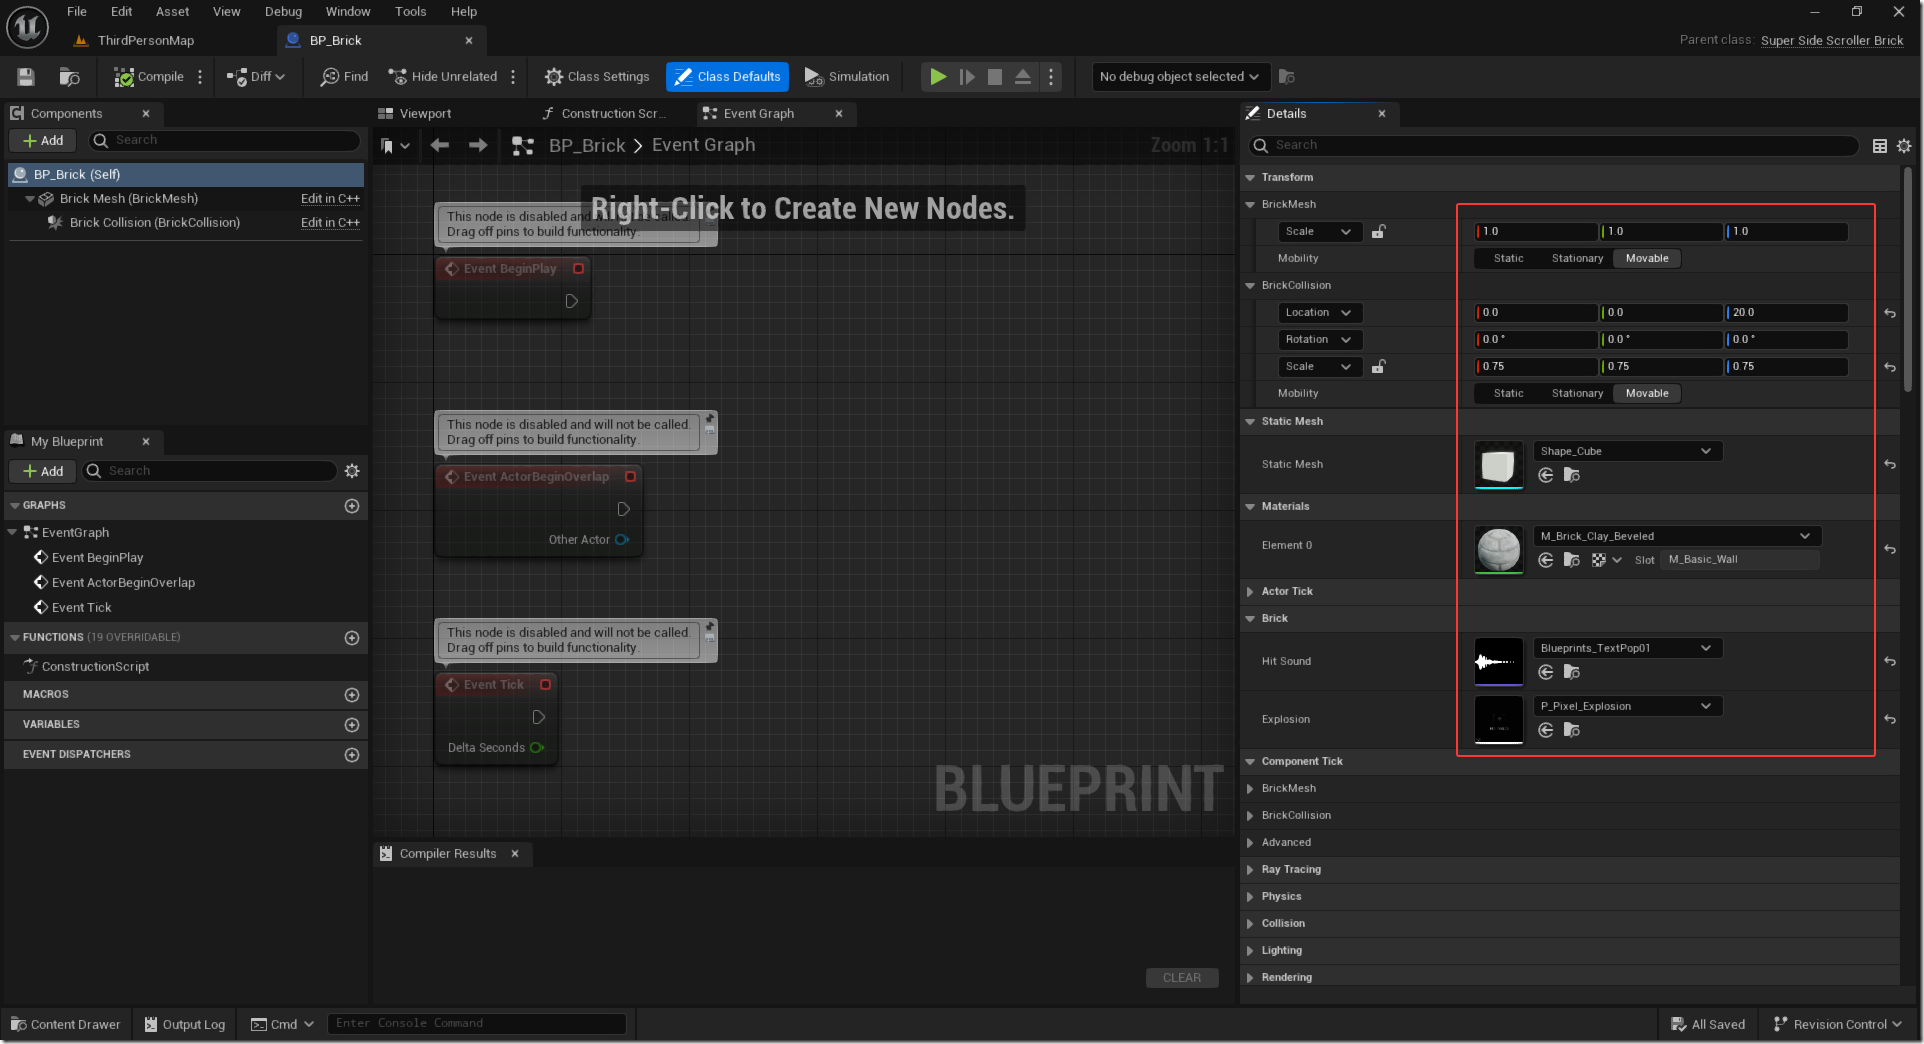Set BrickMesh Mobility to Stationary
The height and width of the screenshot is (1044, 1924).
pos(1577,259)
